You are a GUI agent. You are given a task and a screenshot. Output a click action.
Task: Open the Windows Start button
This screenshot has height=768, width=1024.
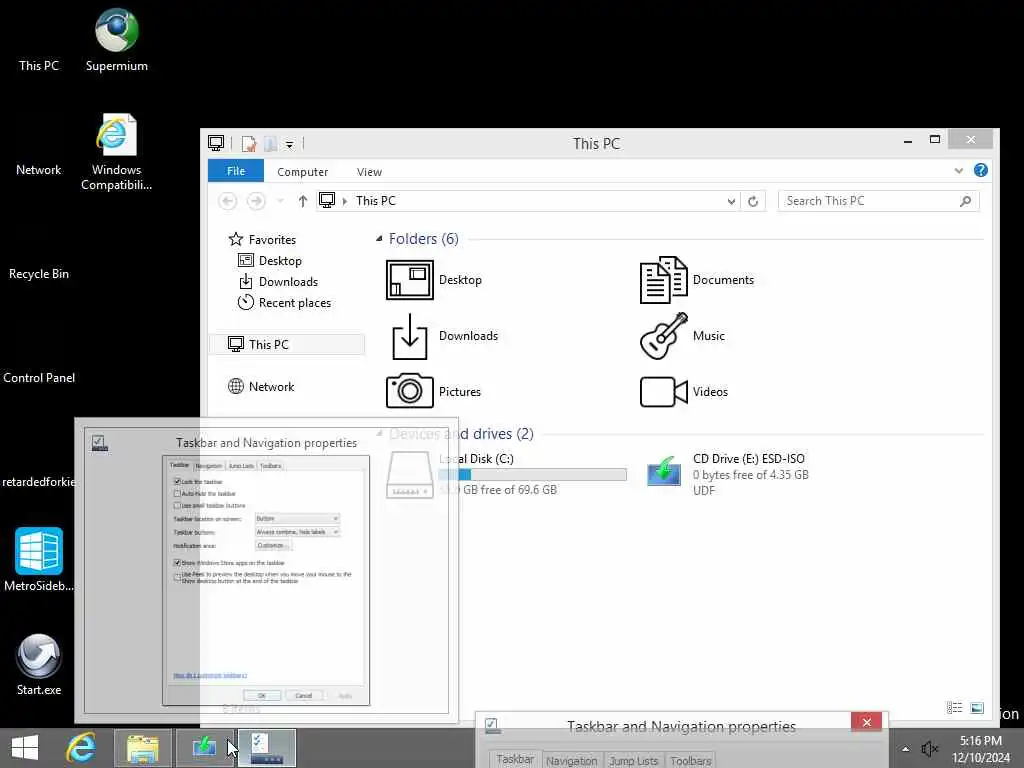pos(25,748)
